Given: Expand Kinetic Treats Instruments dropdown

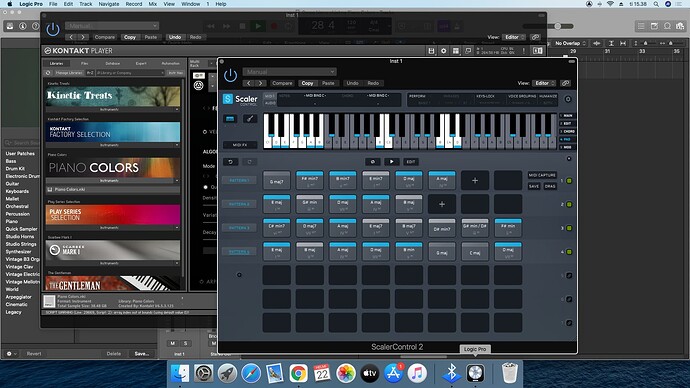Looking at the screenshot, I should (x=113, y=109).
